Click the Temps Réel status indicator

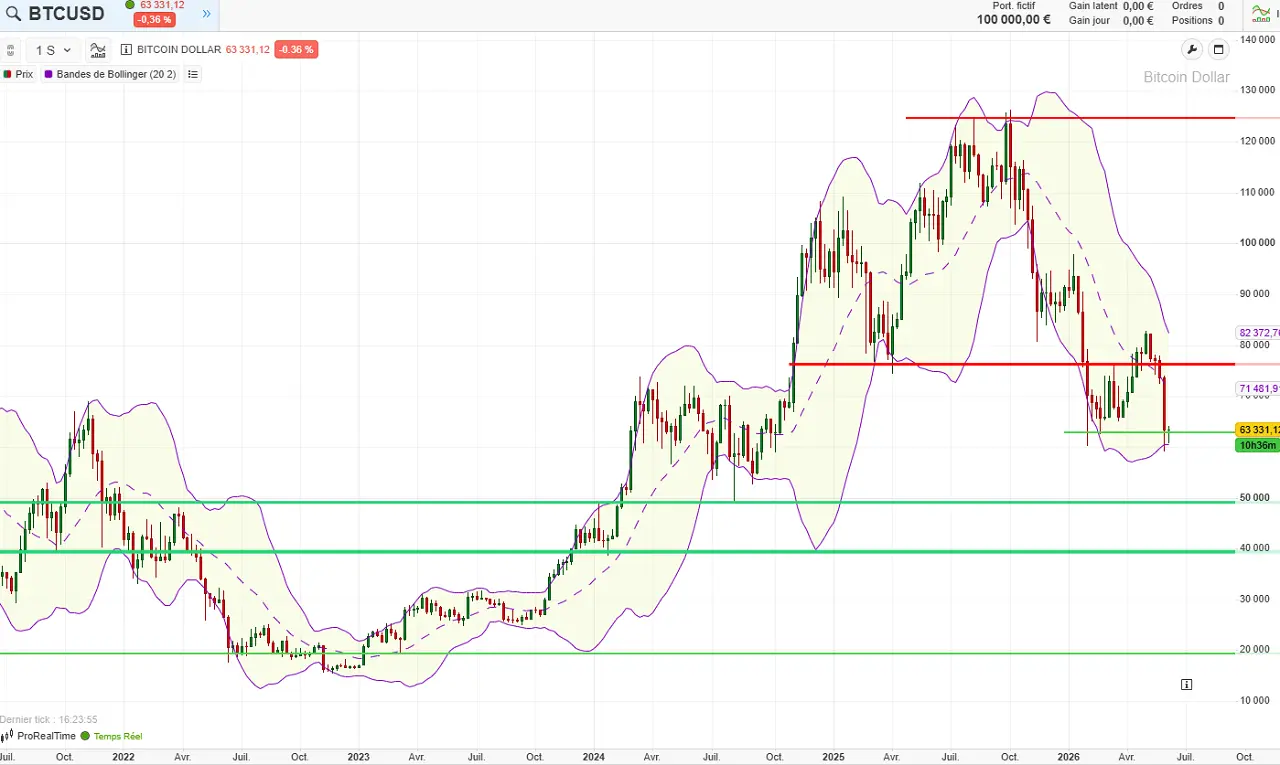tap(111, 736)
